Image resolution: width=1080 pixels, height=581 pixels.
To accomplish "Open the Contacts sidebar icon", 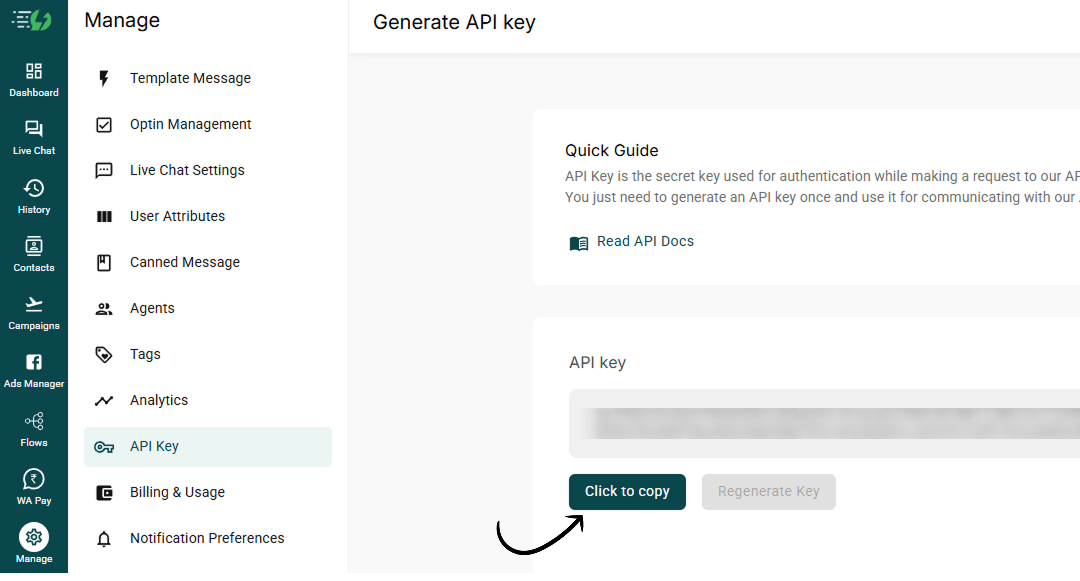I will [34, 246].
